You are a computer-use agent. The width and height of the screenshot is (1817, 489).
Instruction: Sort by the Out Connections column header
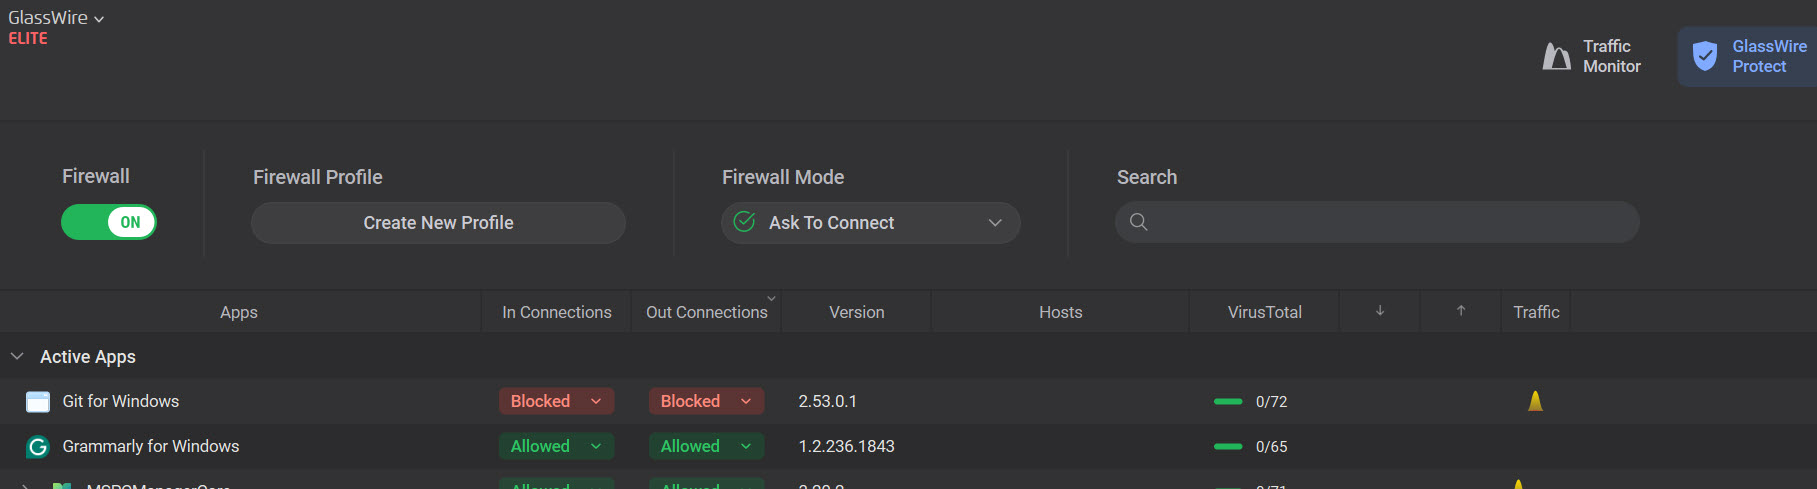tap(706, 312)
